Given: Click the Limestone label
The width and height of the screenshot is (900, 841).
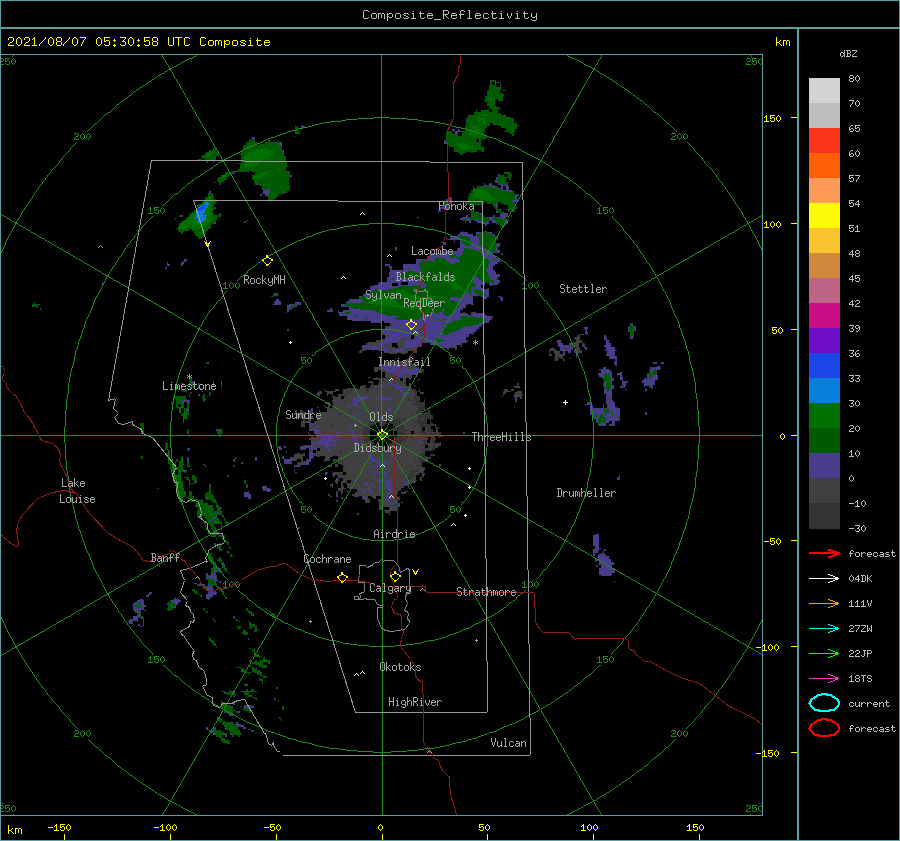Looking at the screenshot, I should [x=189, y=386].
